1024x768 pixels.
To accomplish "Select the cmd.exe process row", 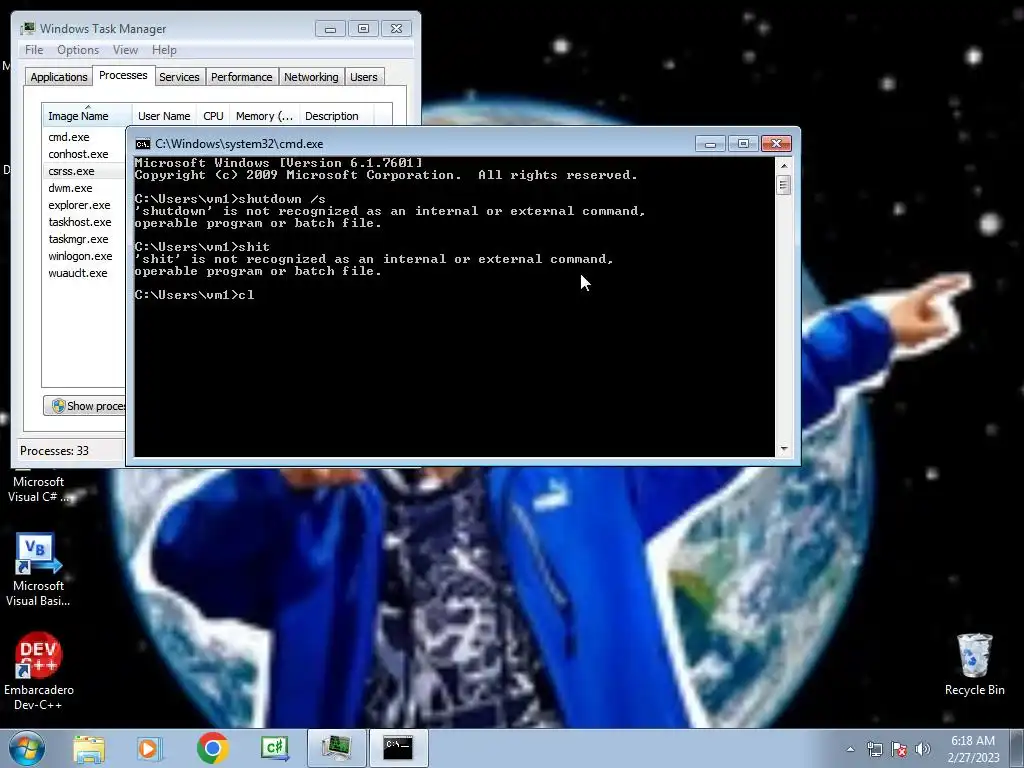I will (x=84, y=137).
